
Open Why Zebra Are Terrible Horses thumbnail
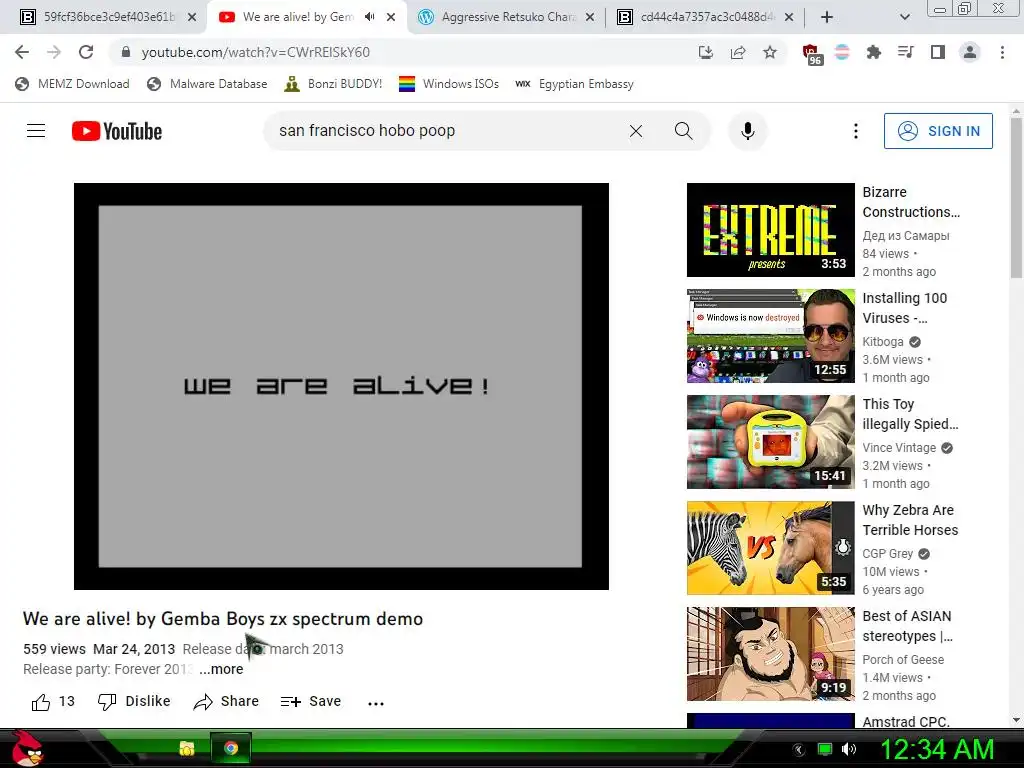point(771,548)
